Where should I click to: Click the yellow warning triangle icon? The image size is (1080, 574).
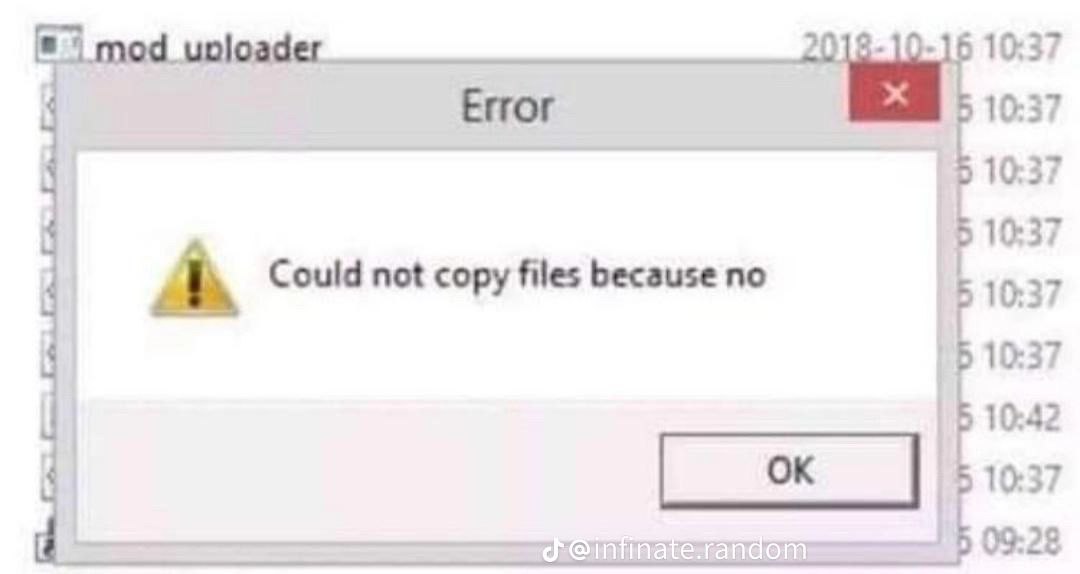pos(195,278)
